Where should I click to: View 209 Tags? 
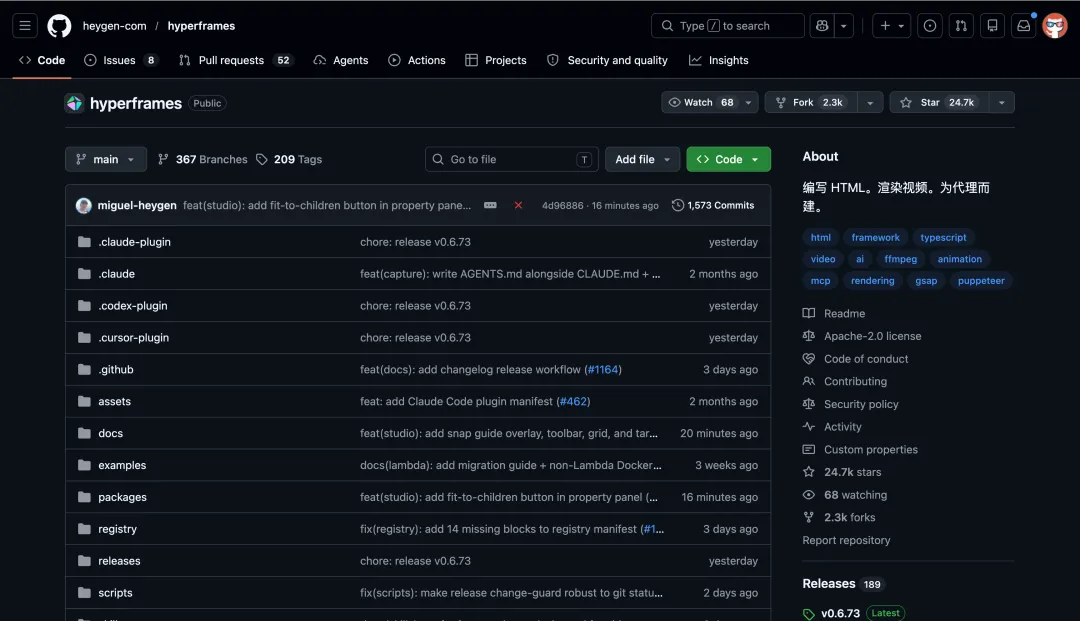(x=289, y=159)
